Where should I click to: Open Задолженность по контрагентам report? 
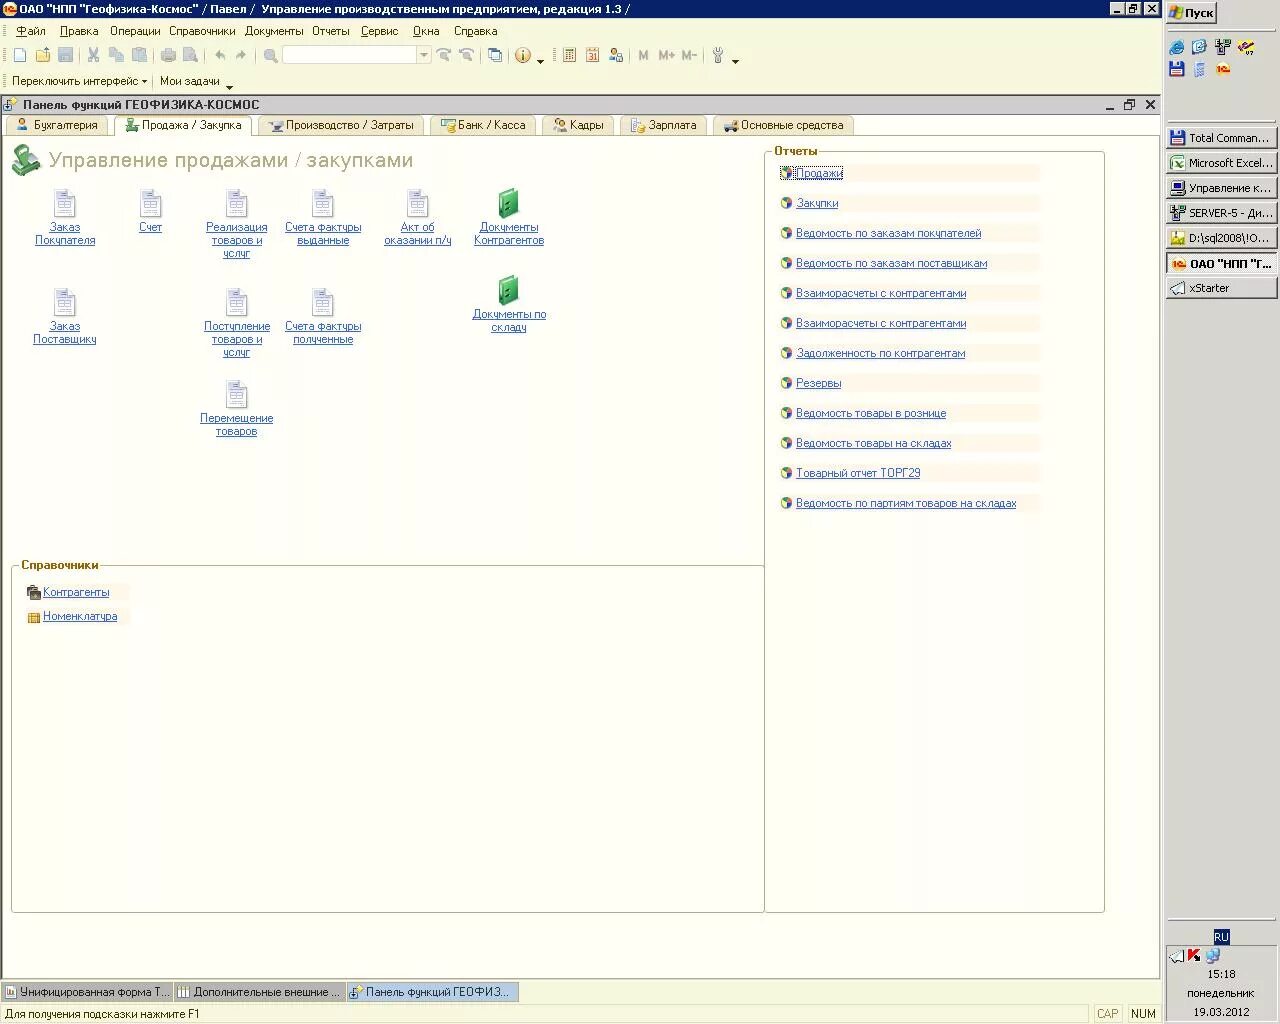880,353
